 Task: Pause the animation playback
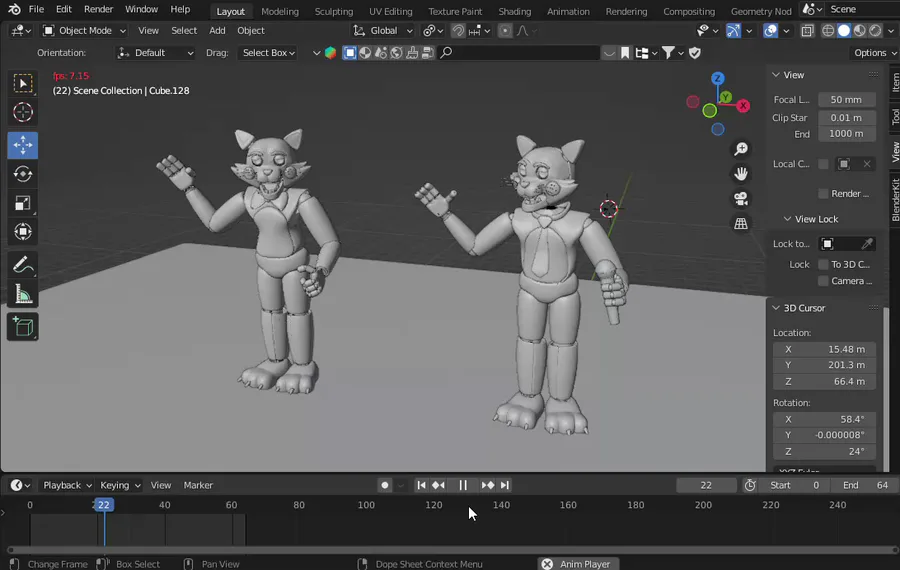463,485
